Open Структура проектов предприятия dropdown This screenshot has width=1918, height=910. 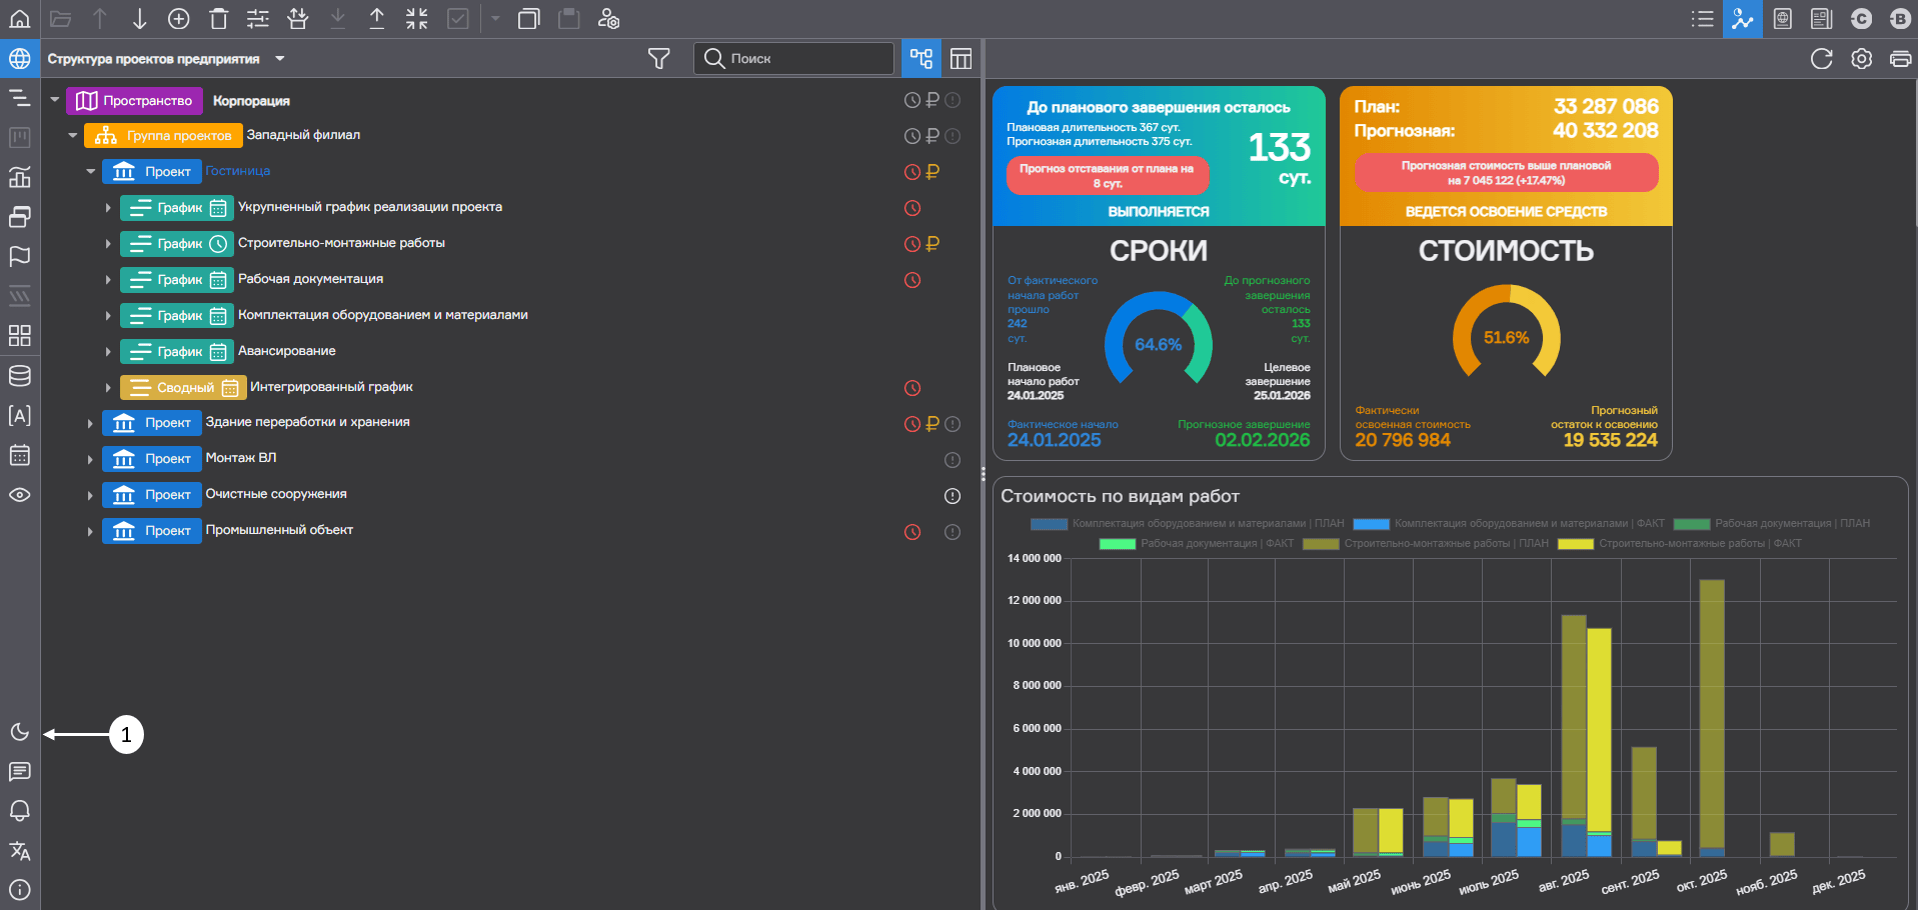(280, 59)
